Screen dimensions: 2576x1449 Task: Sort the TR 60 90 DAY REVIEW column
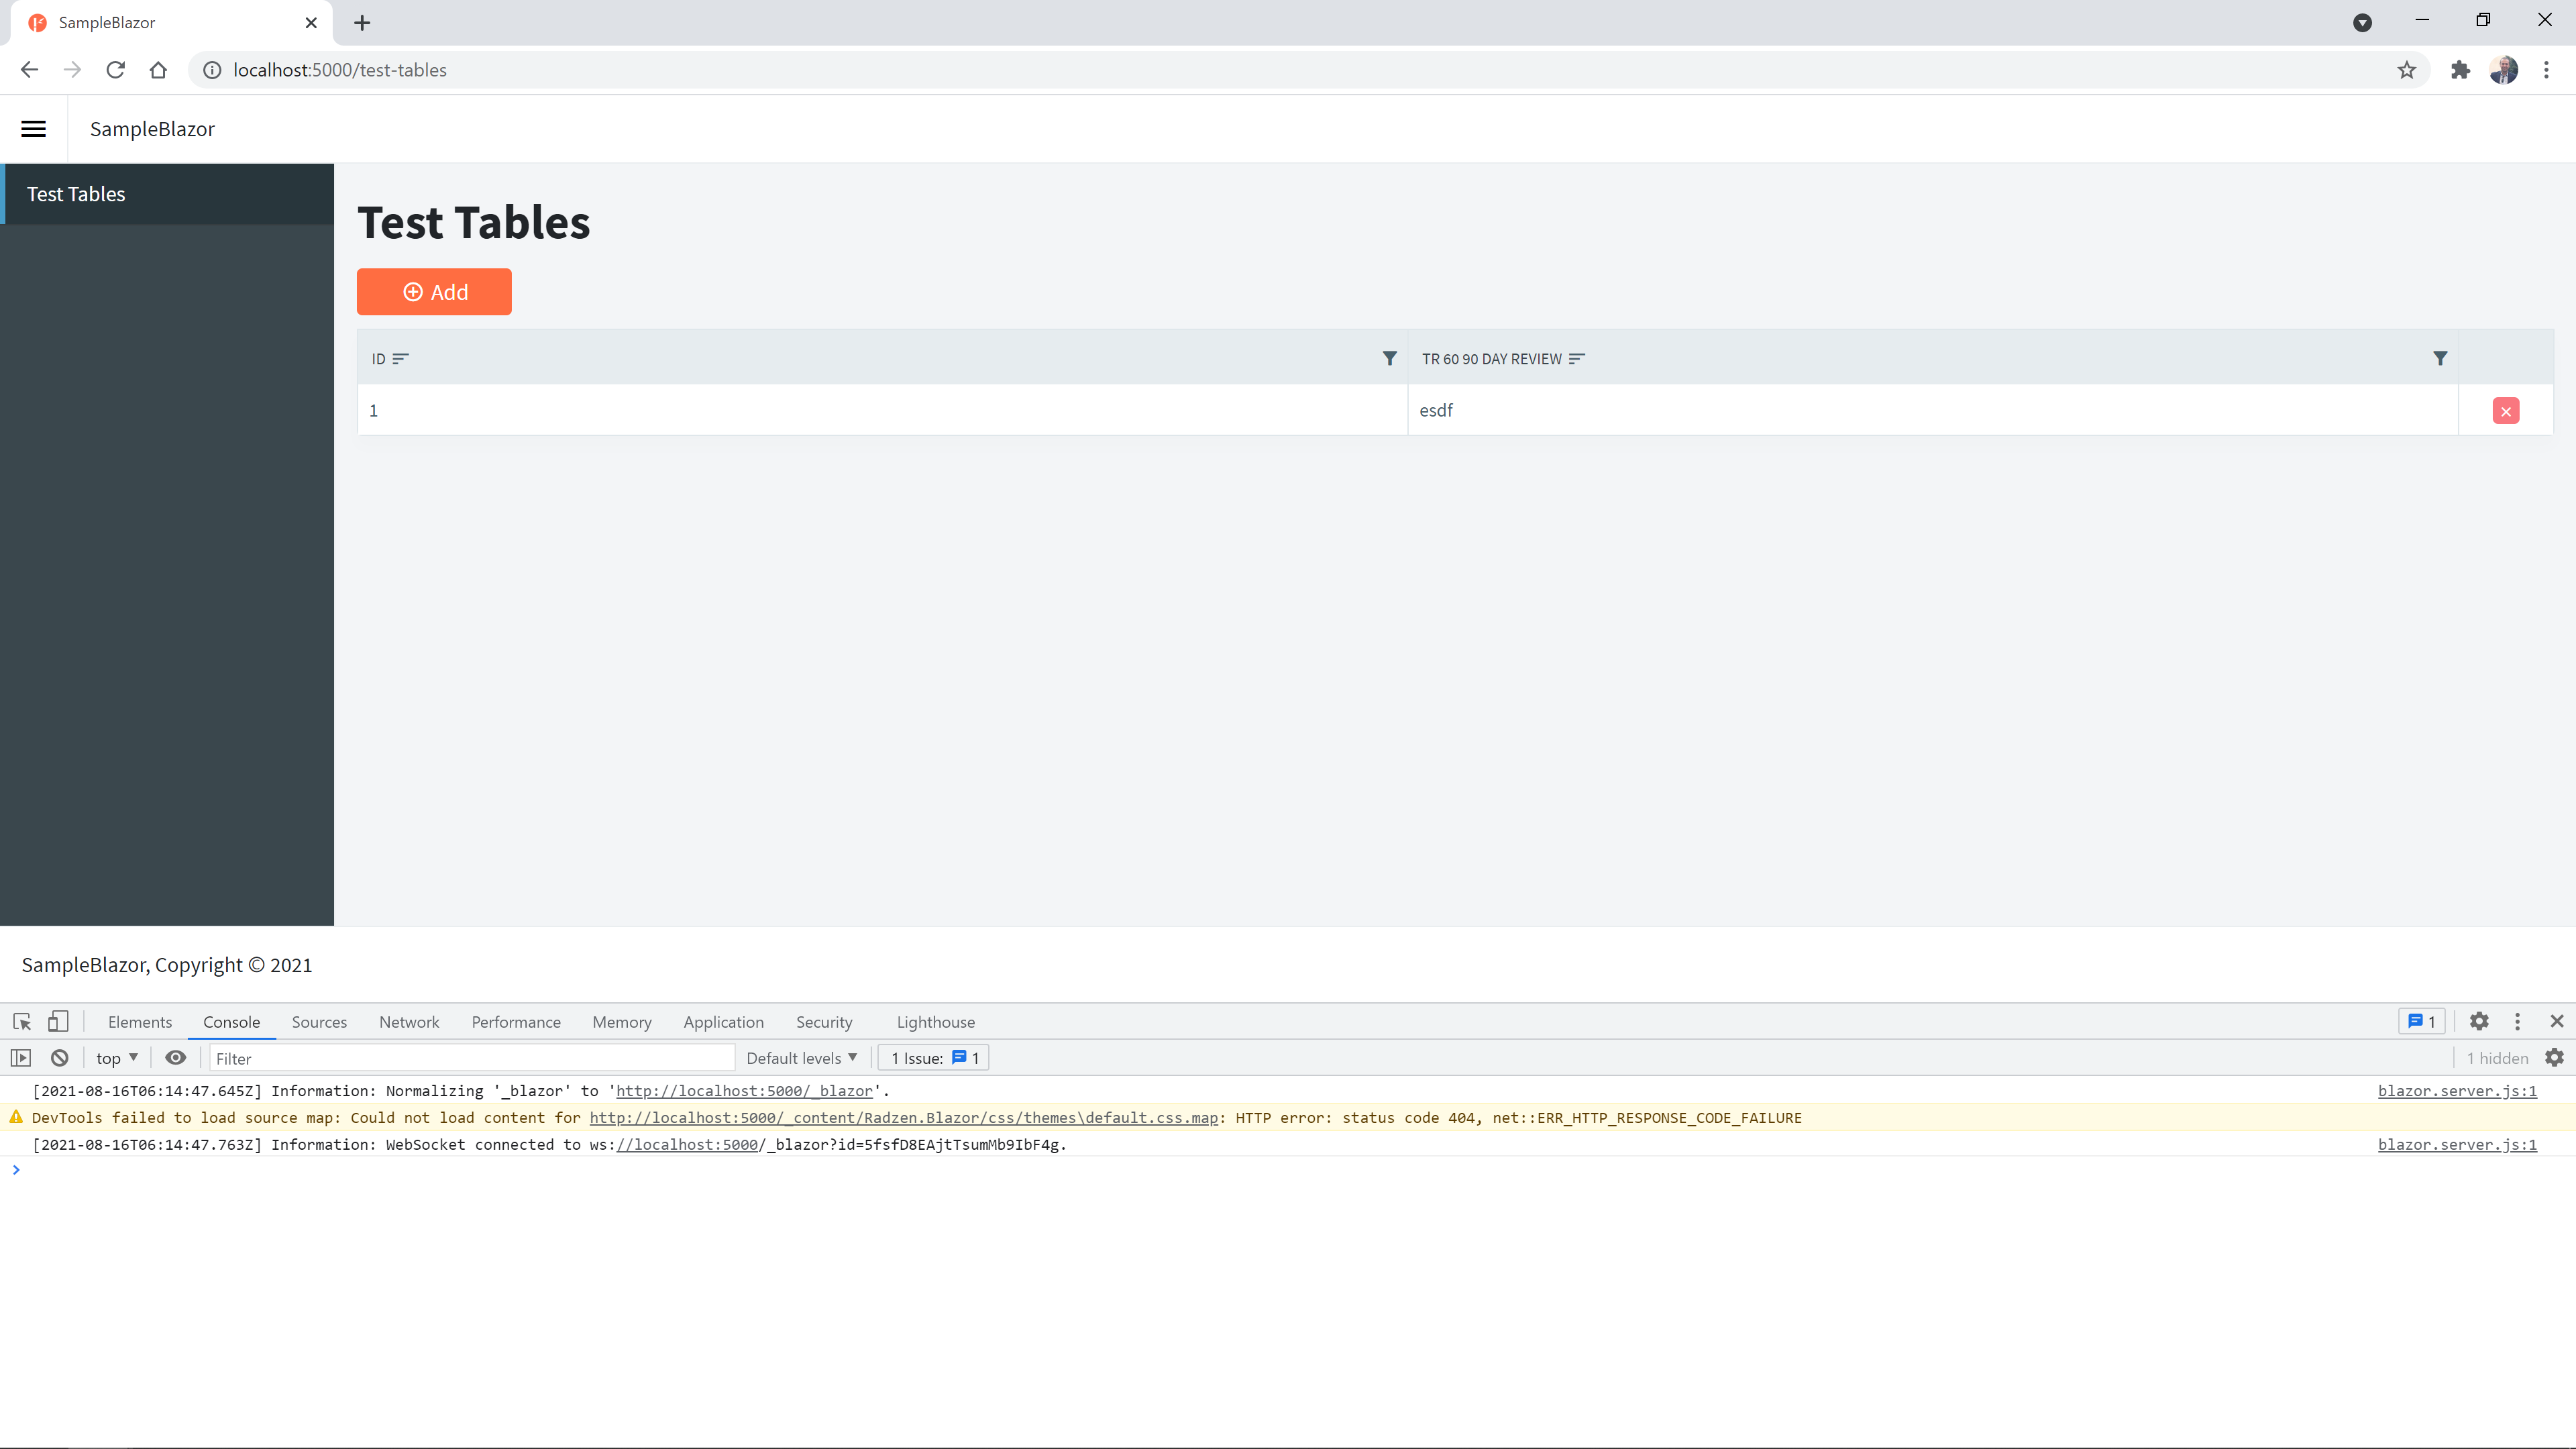pos(1577,358)
